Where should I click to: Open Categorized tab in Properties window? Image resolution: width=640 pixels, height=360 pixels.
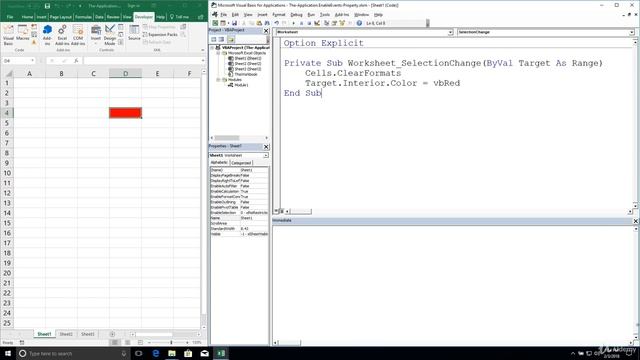point(241,163)
